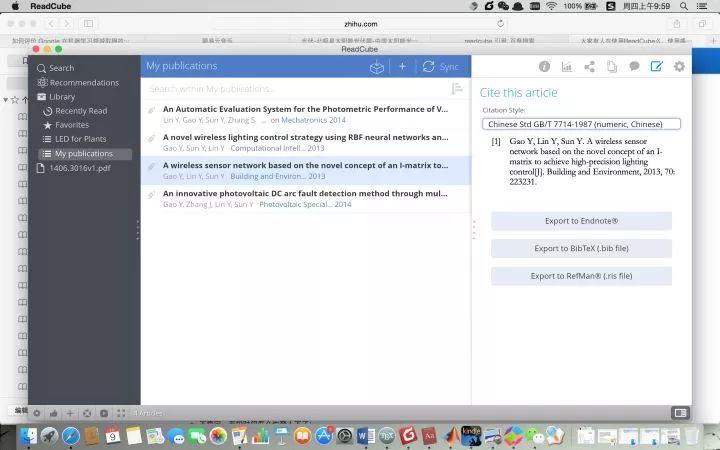Viewport: 720px width, 450px height.
Task: Open the comments speech bubble icon
Action: [634, 67]
